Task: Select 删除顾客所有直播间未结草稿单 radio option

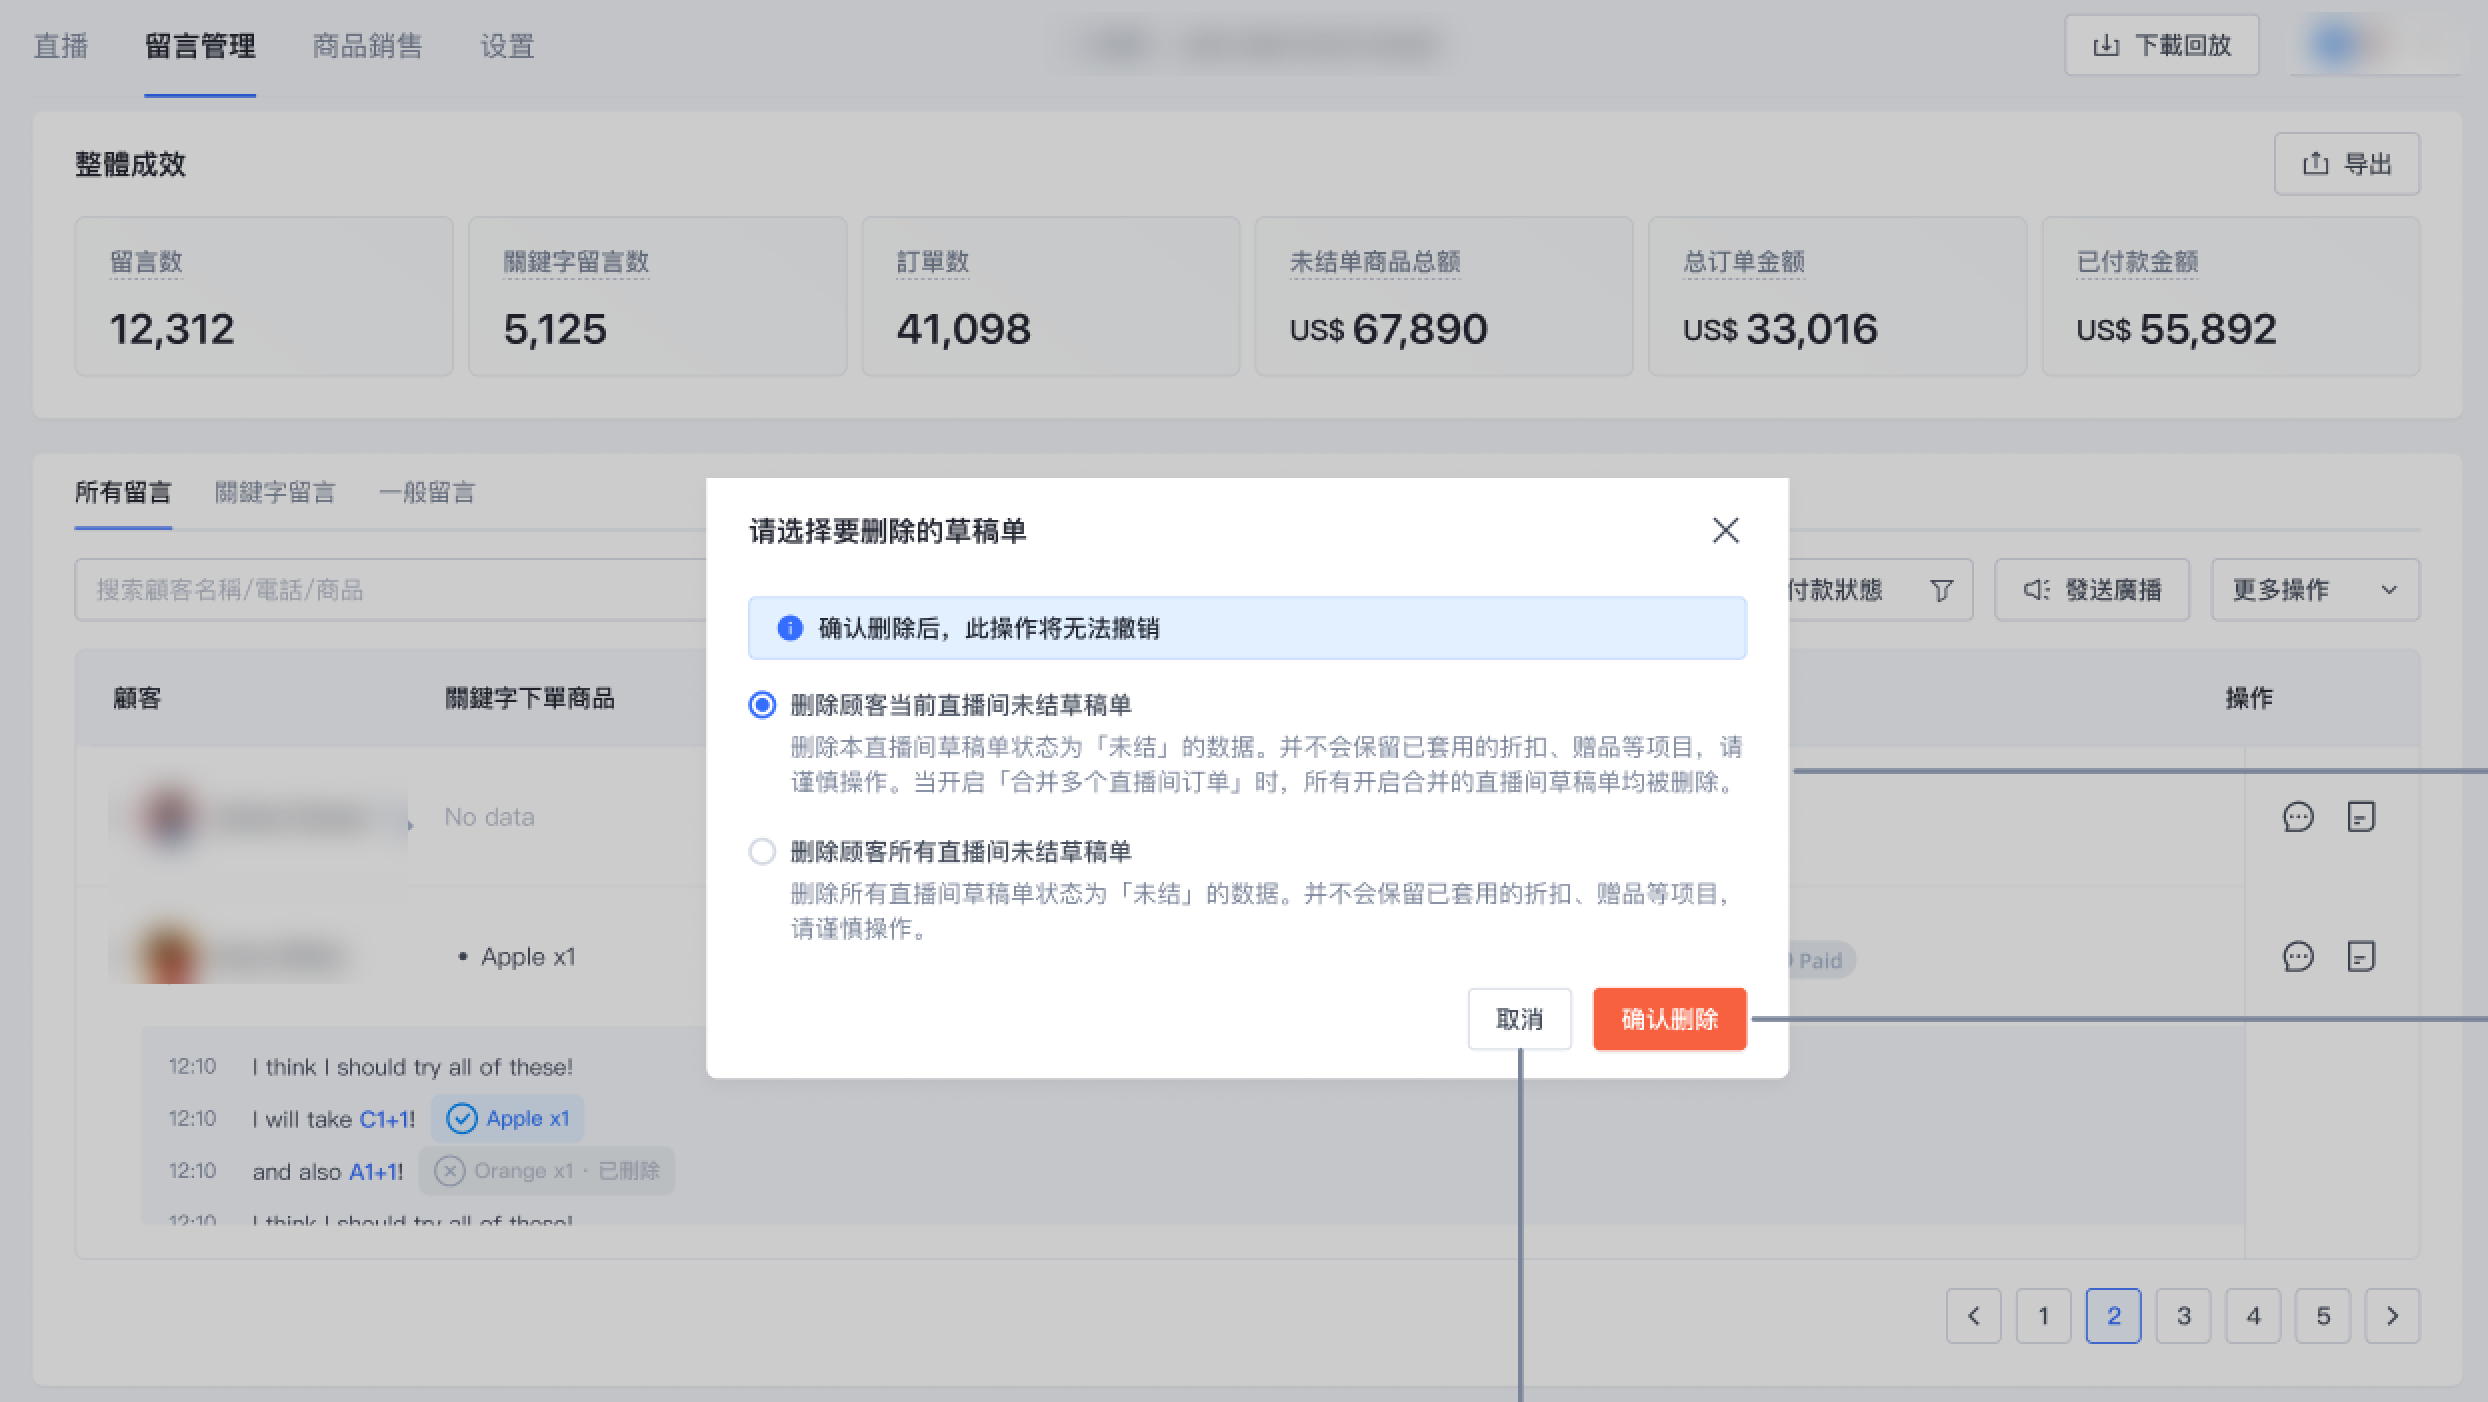Action: (762, 851)
